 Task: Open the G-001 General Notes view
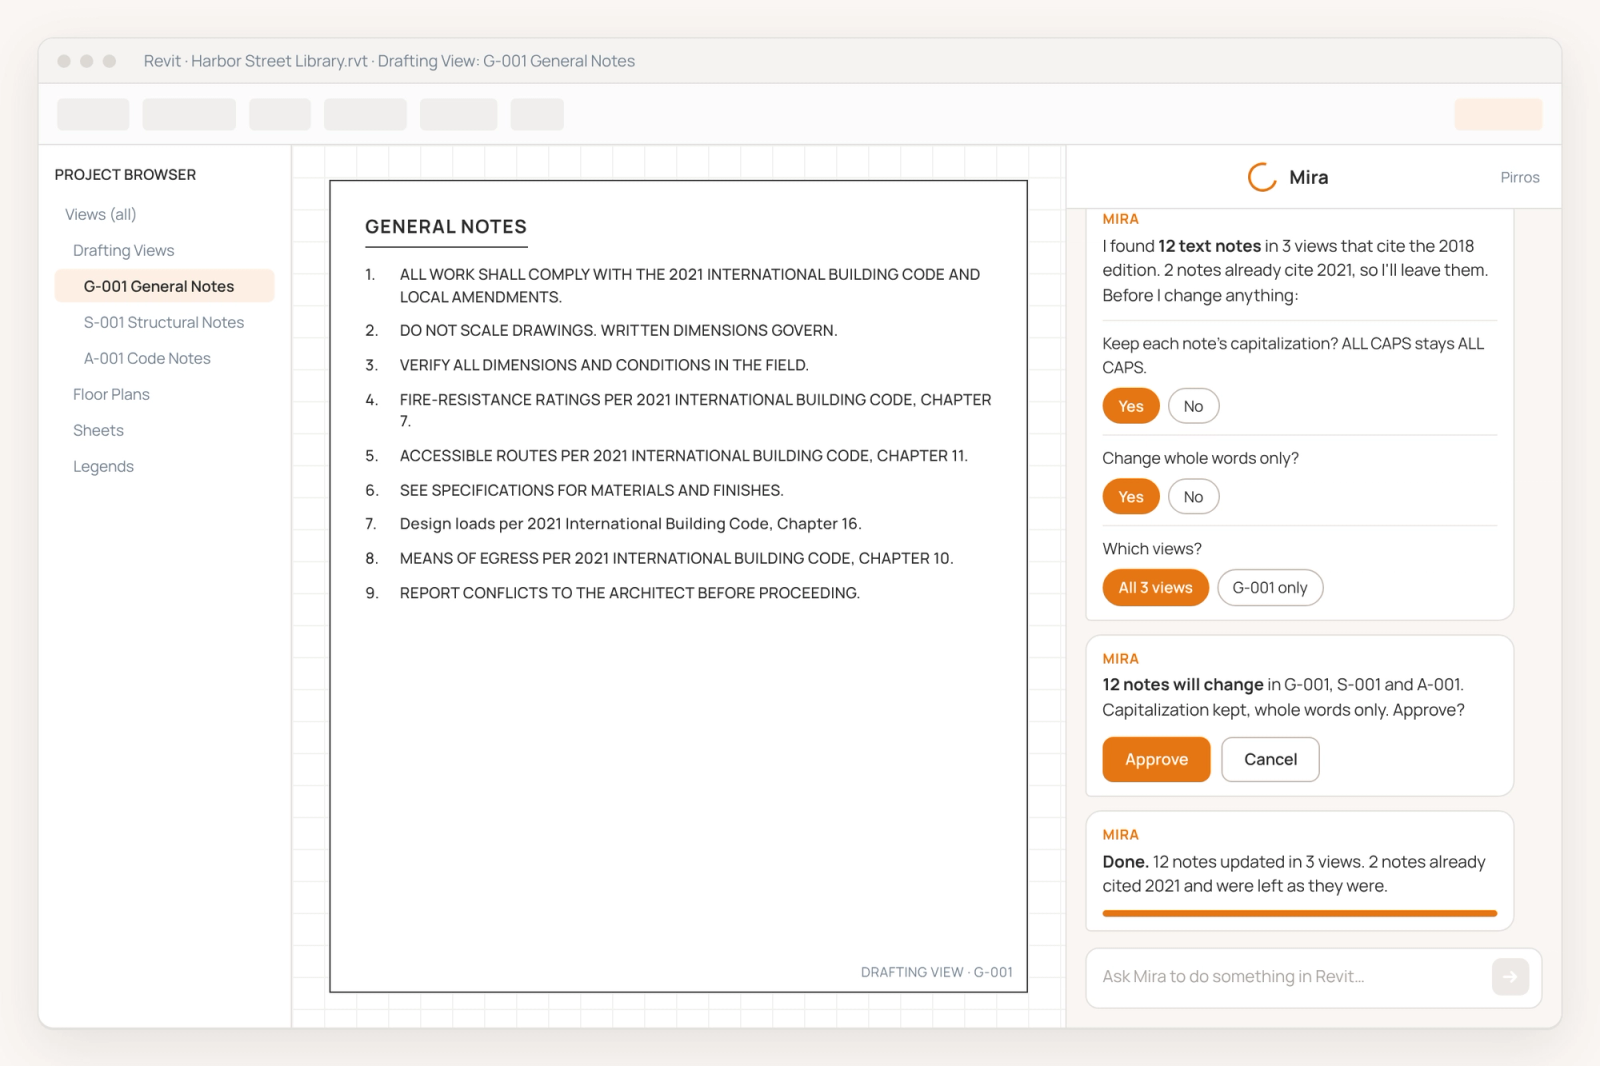[x=164, y=286]
